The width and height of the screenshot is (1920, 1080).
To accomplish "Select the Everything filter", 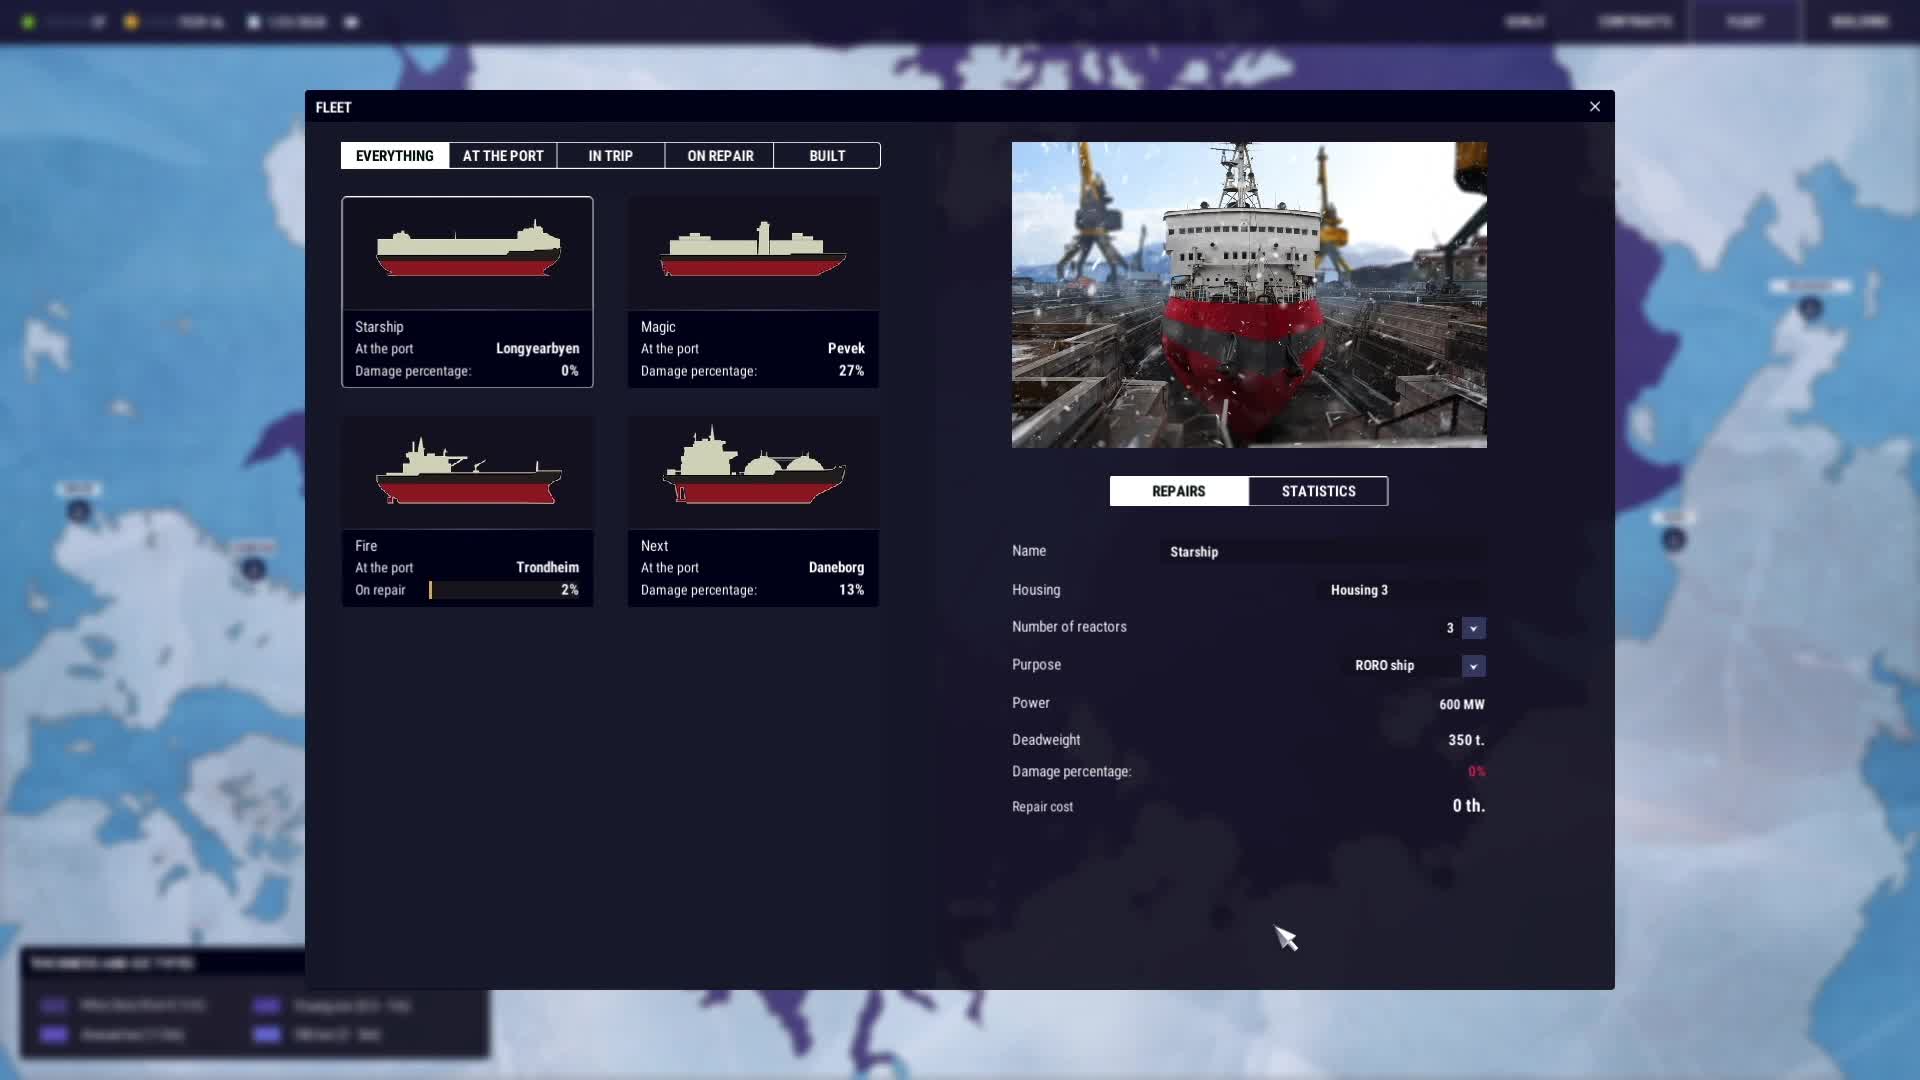I will 395,156.
